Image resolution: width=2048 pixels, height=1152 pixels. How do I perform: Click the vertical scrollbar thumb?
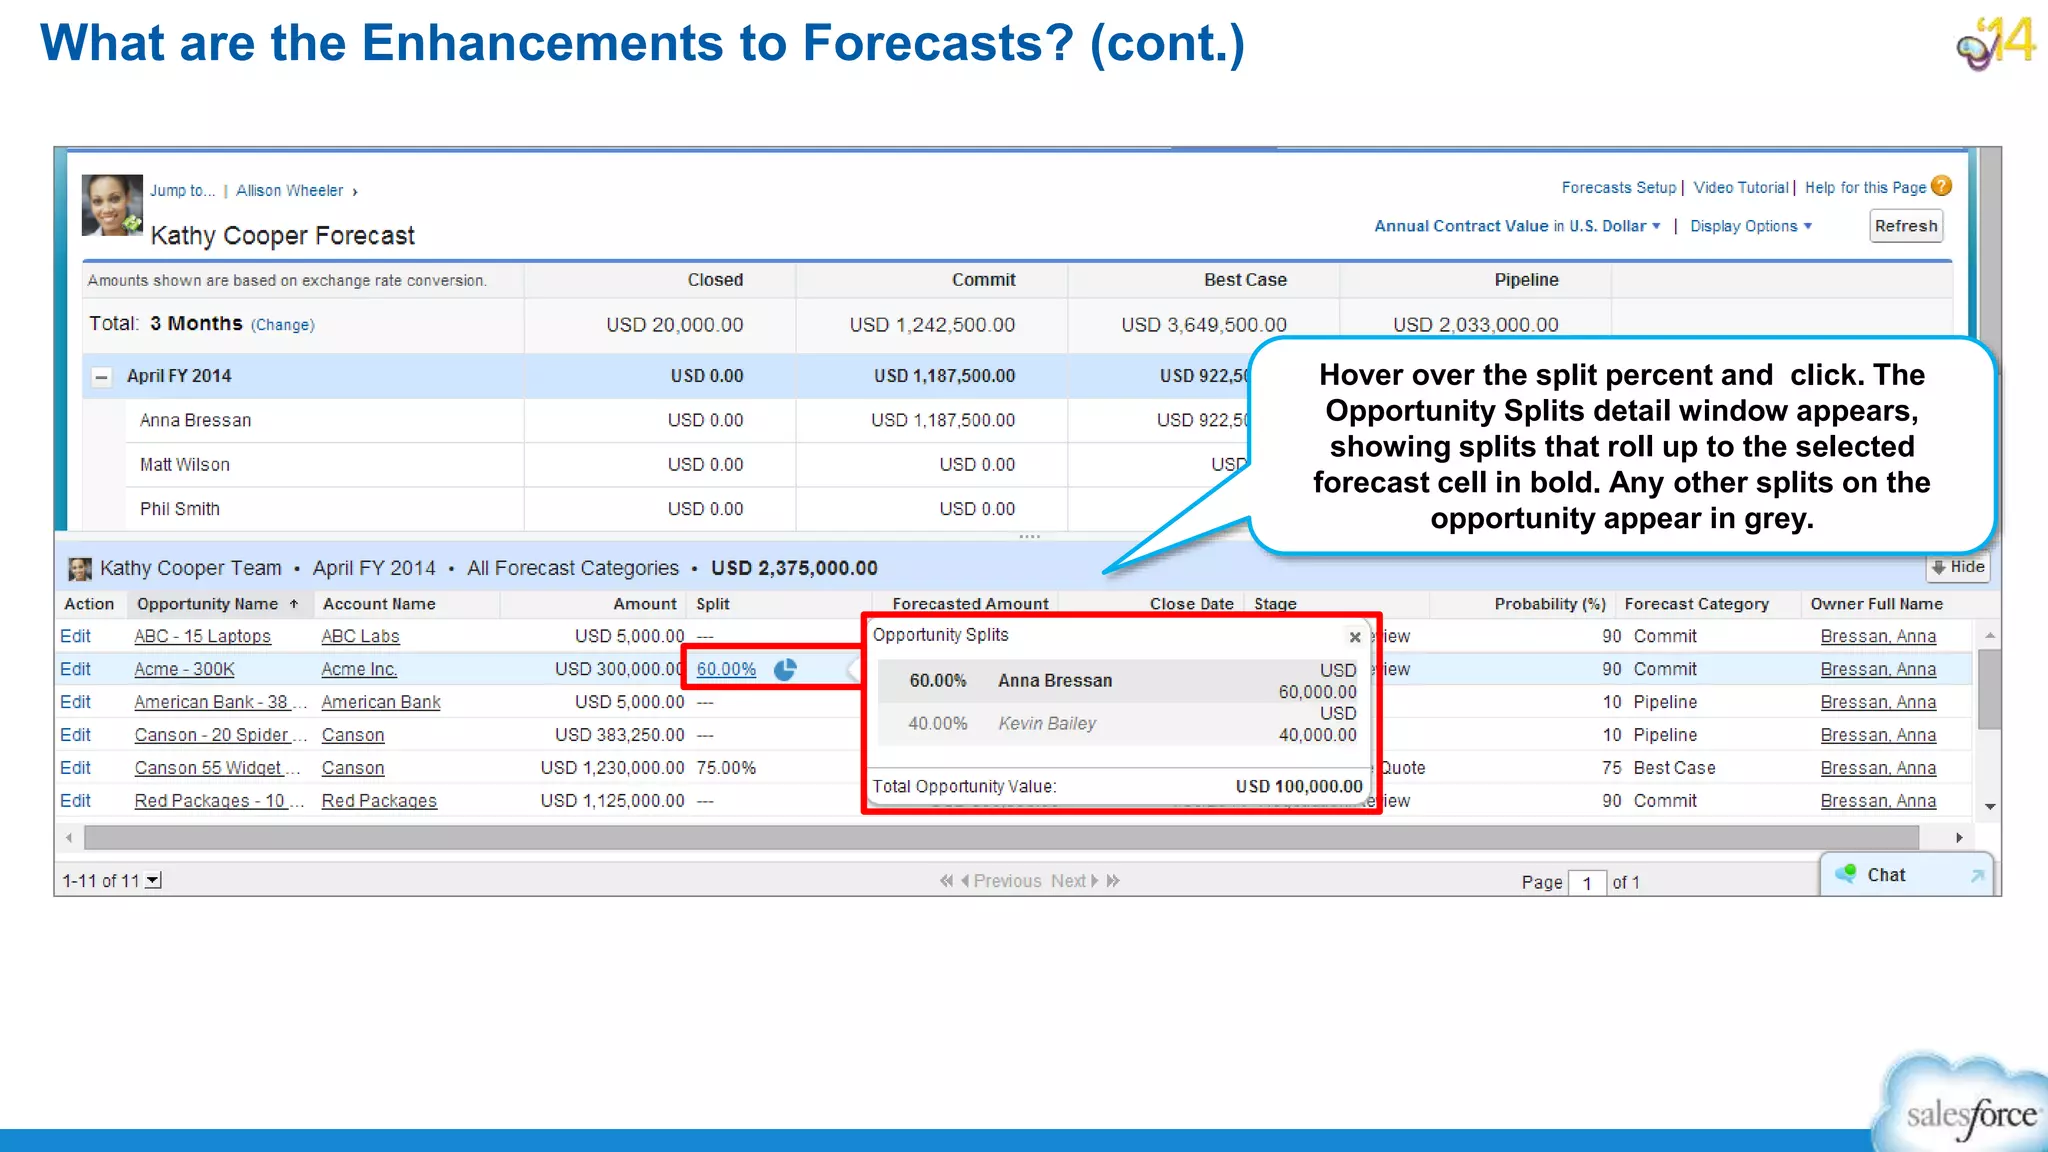click(x=1990, y=689)
